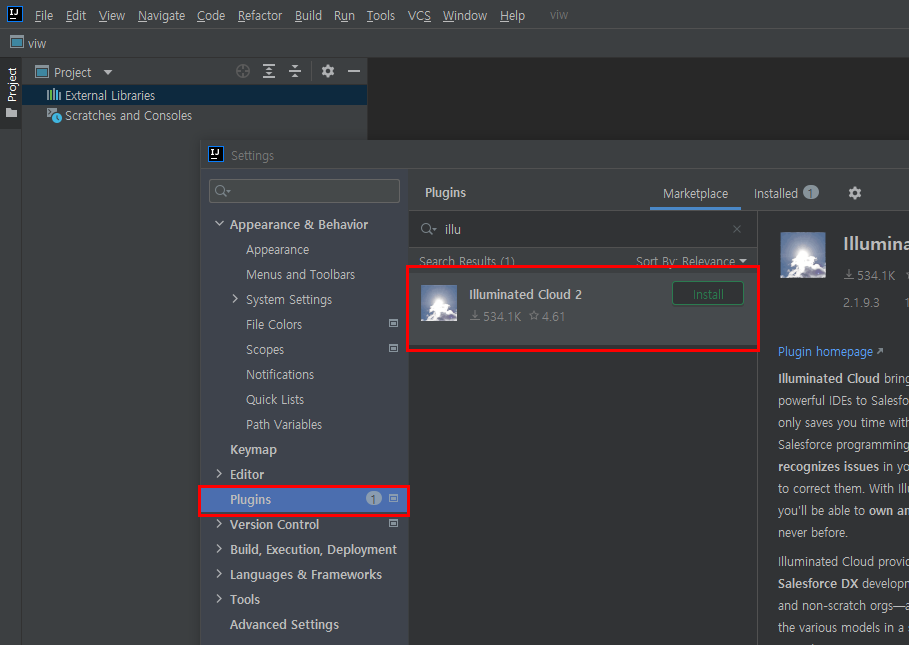Expand the Tools settings node

[219, 599]
